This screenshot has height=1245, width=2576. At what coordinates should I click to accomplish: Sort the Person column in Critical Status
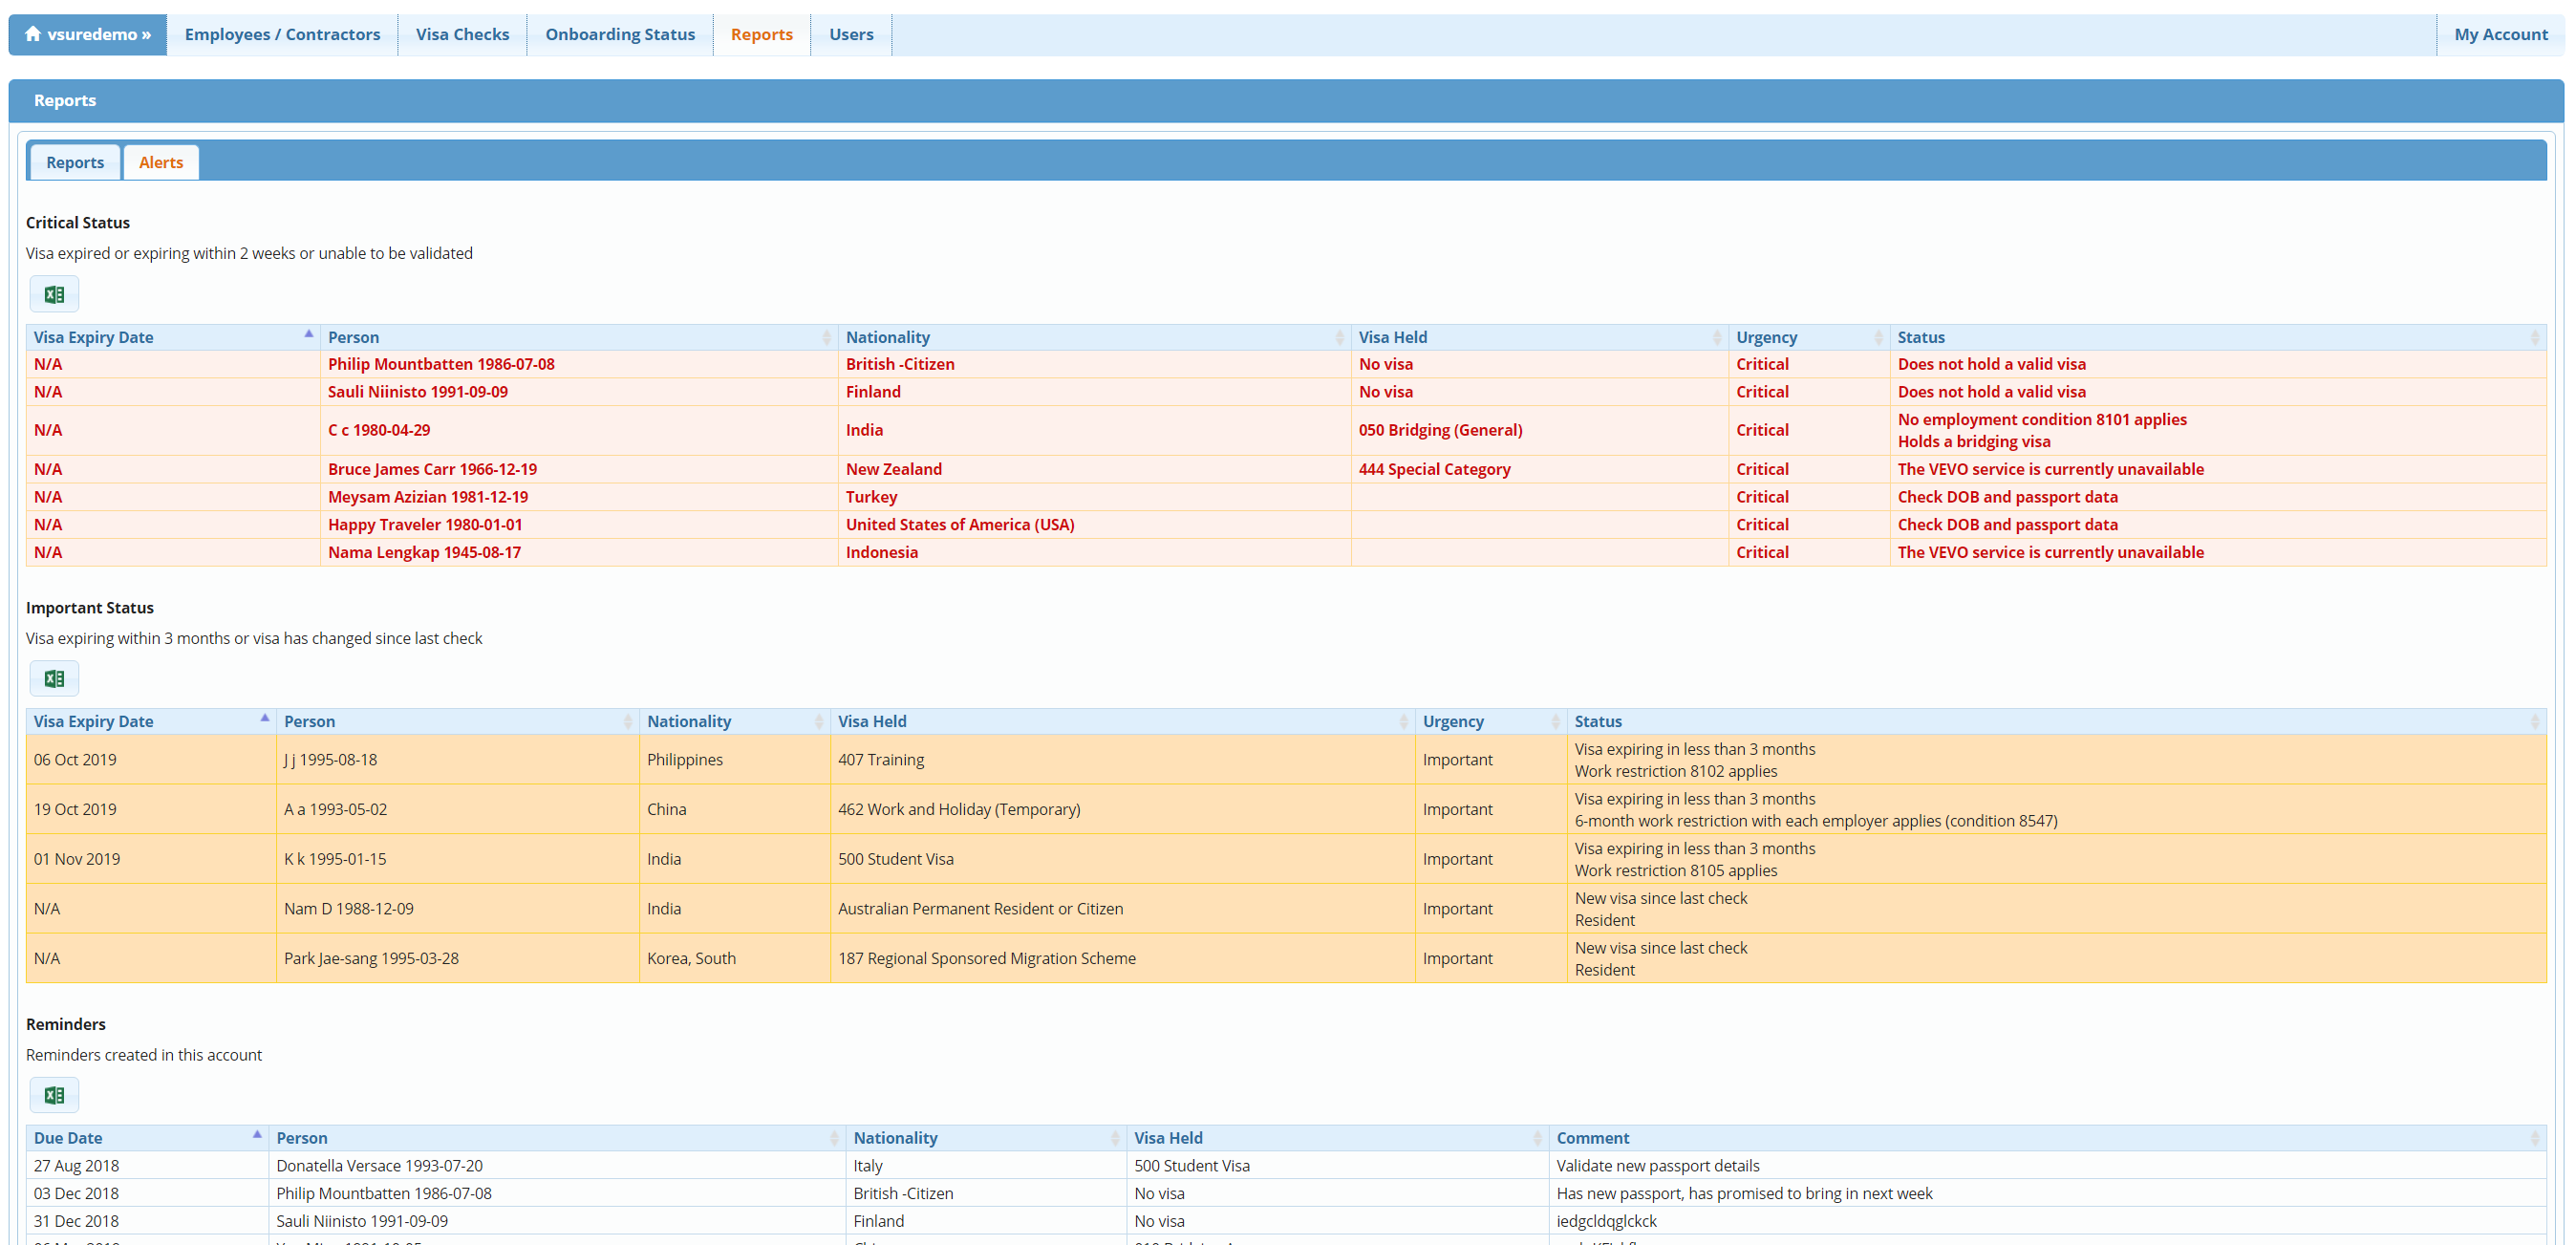(826, 337)
